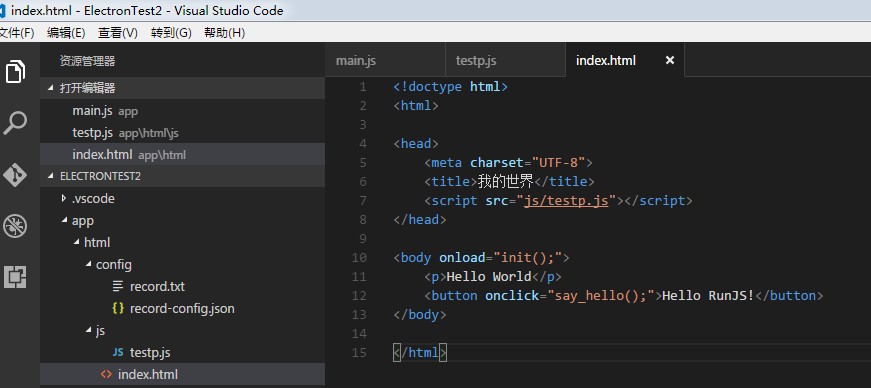Click the JSON braces icon beside record-config.json

point(118,309)
